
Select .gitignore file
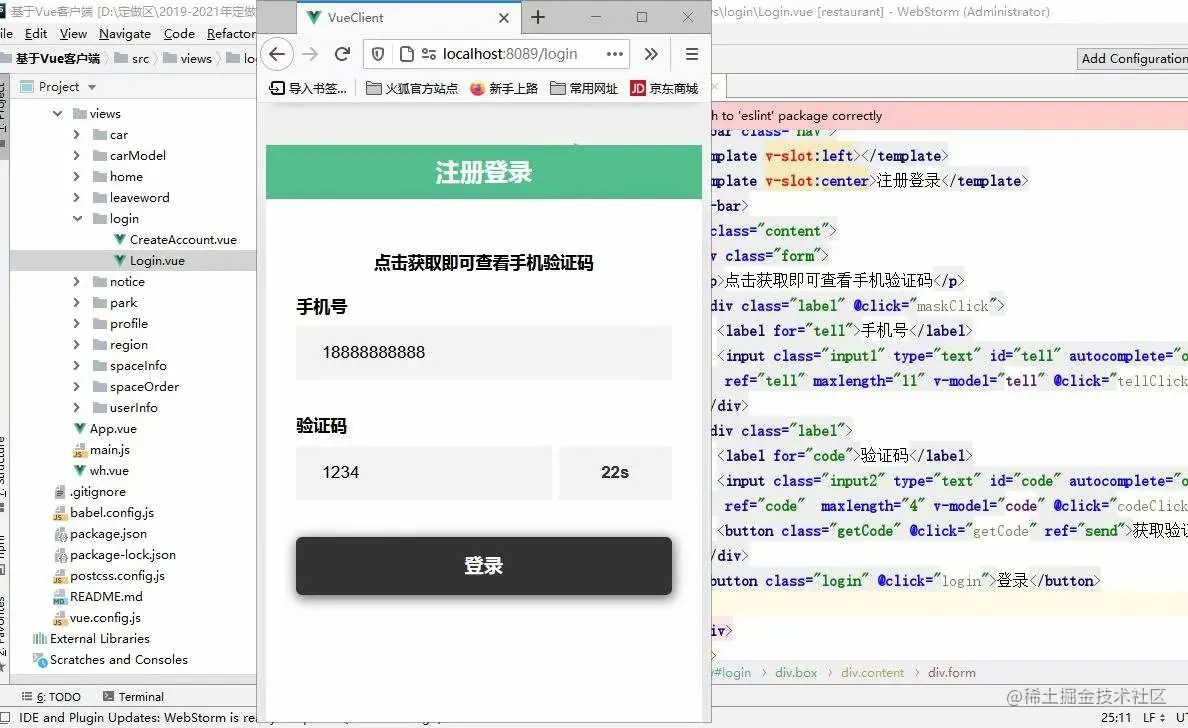89,492
